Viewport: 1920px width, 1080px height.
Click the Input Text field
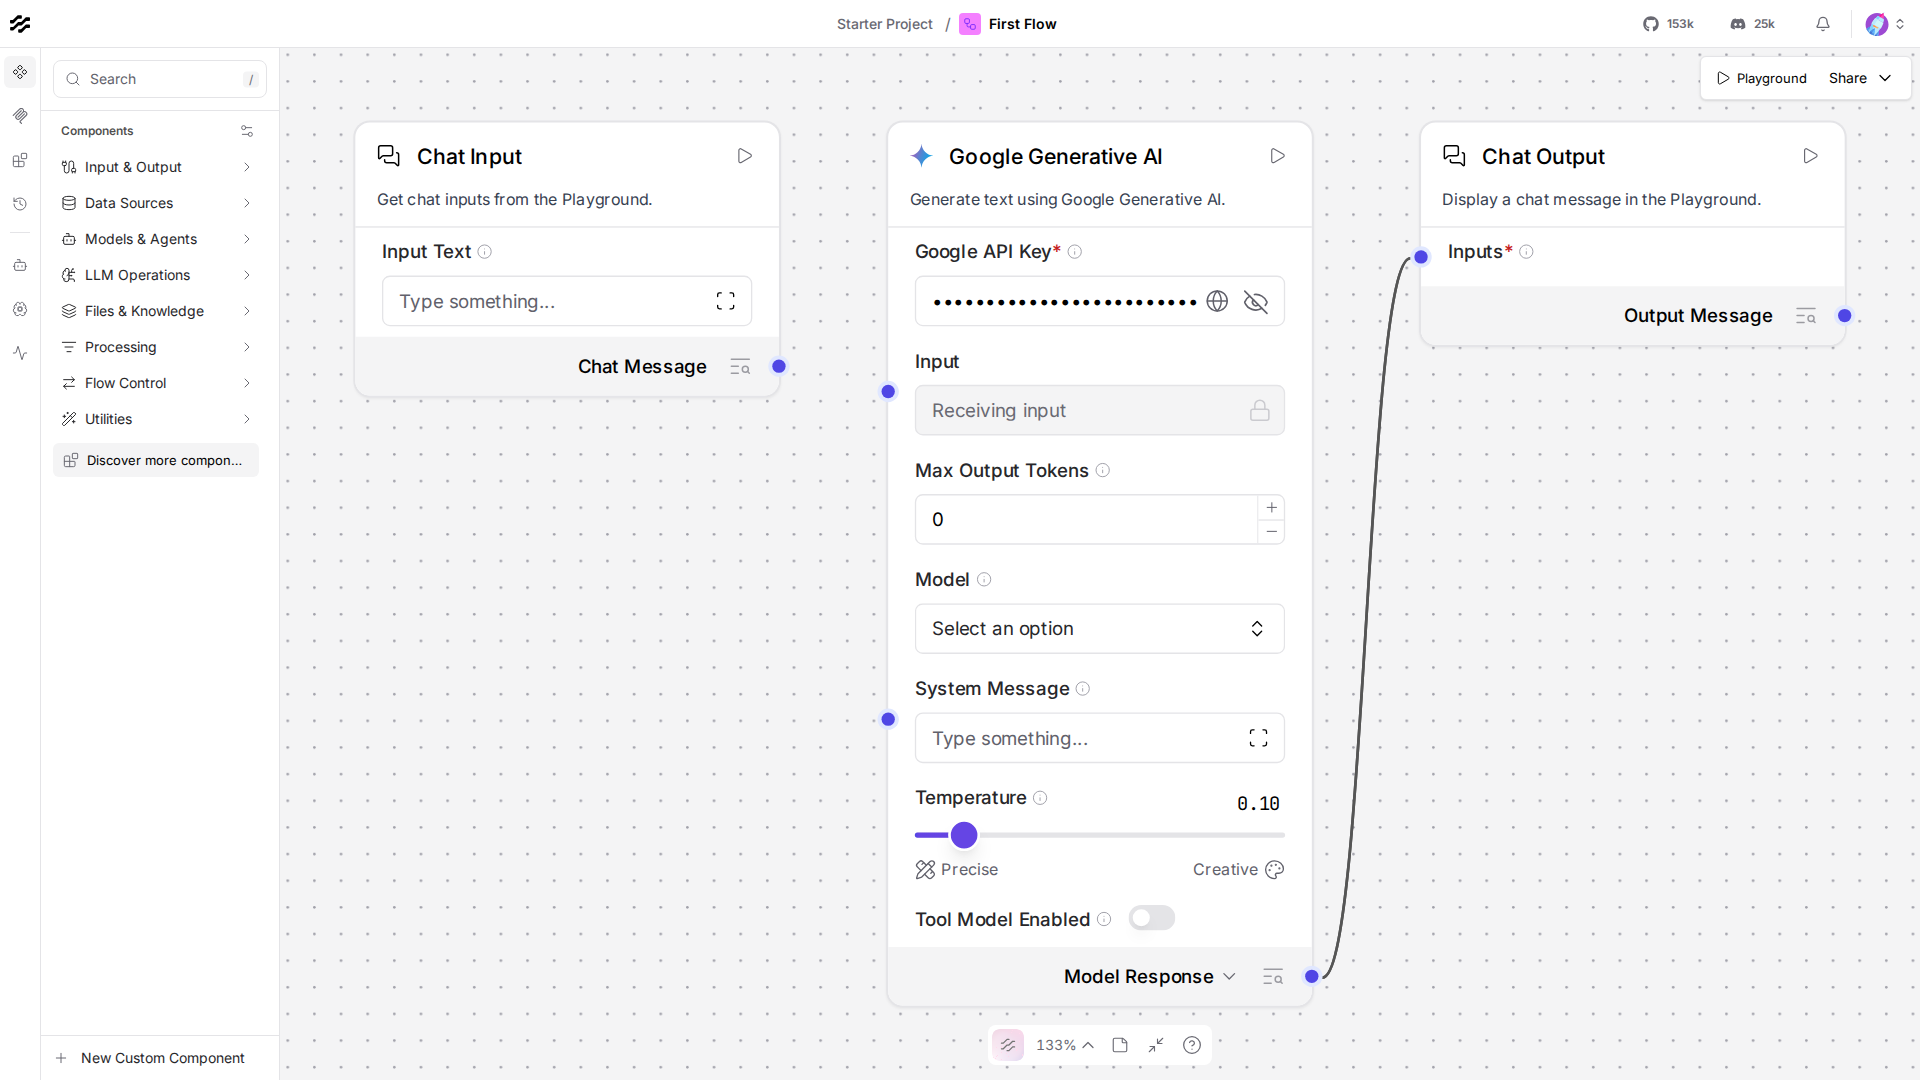pyautogui.click(x=567, y=301)
